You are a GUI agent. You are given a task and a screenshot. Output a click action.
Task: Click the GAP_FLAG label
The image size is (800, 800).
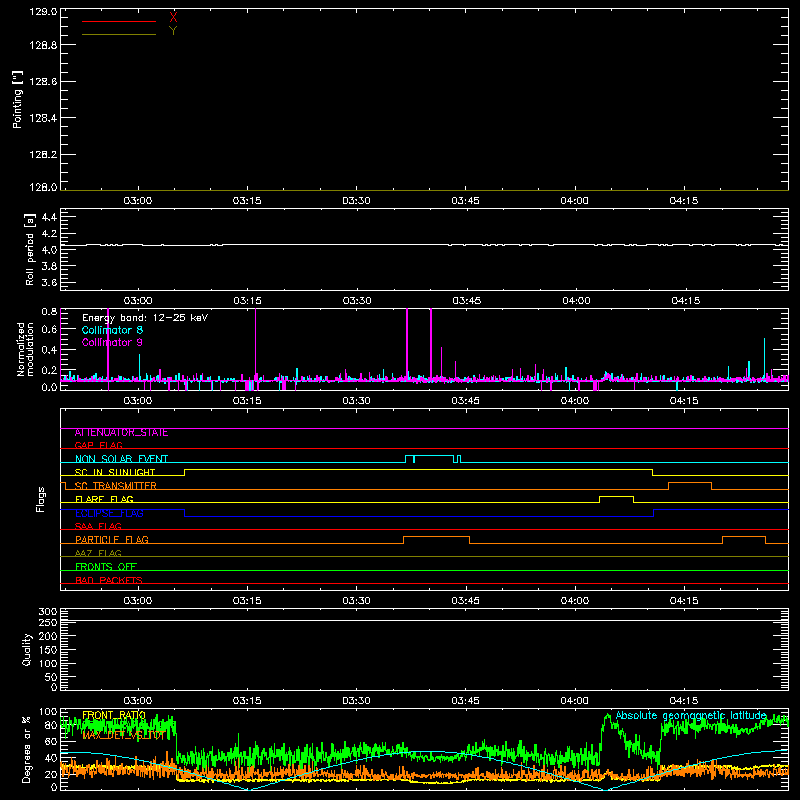click(x=98, y=445)
